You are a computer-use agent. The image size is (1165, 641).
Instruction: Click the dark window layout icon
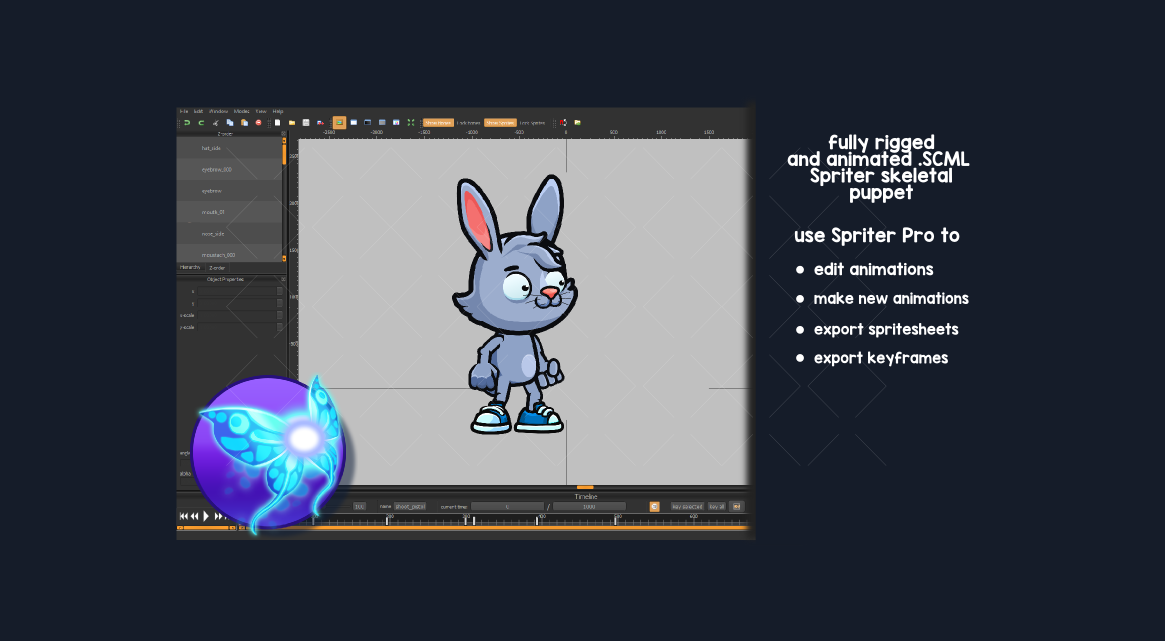[x=367, y=123]
